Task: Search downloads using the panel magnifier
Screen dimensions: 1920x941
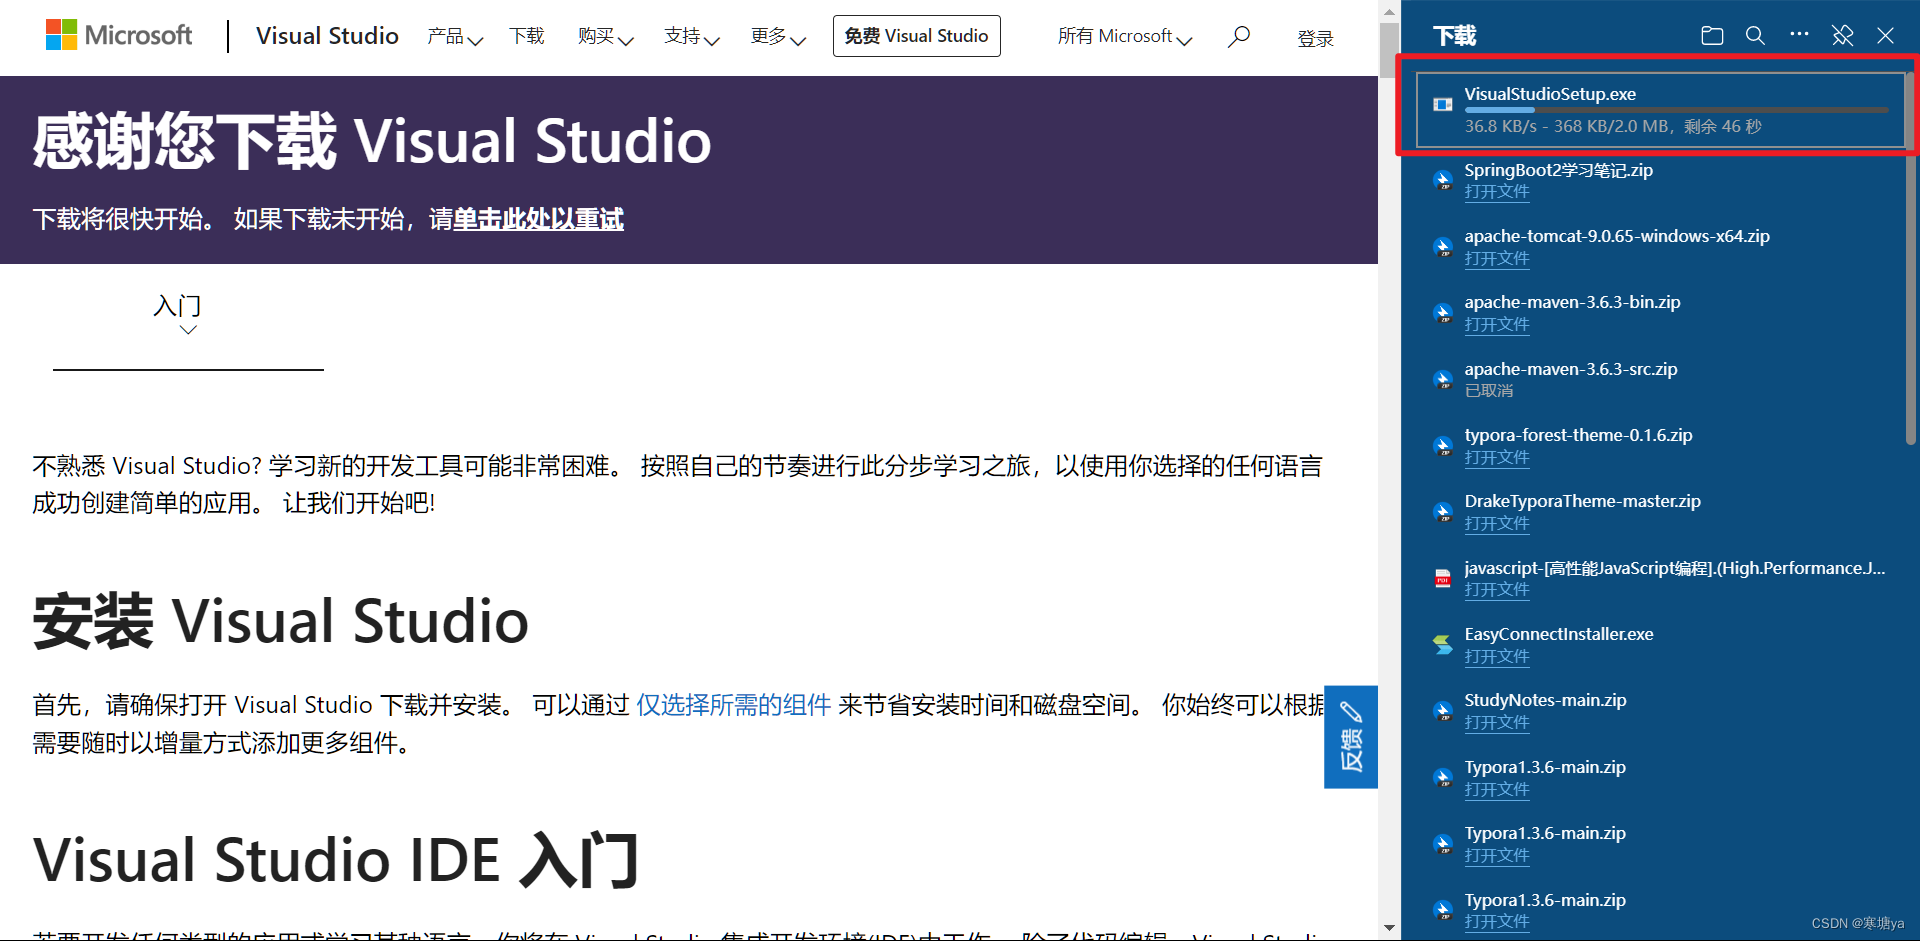Action: 1755,36
